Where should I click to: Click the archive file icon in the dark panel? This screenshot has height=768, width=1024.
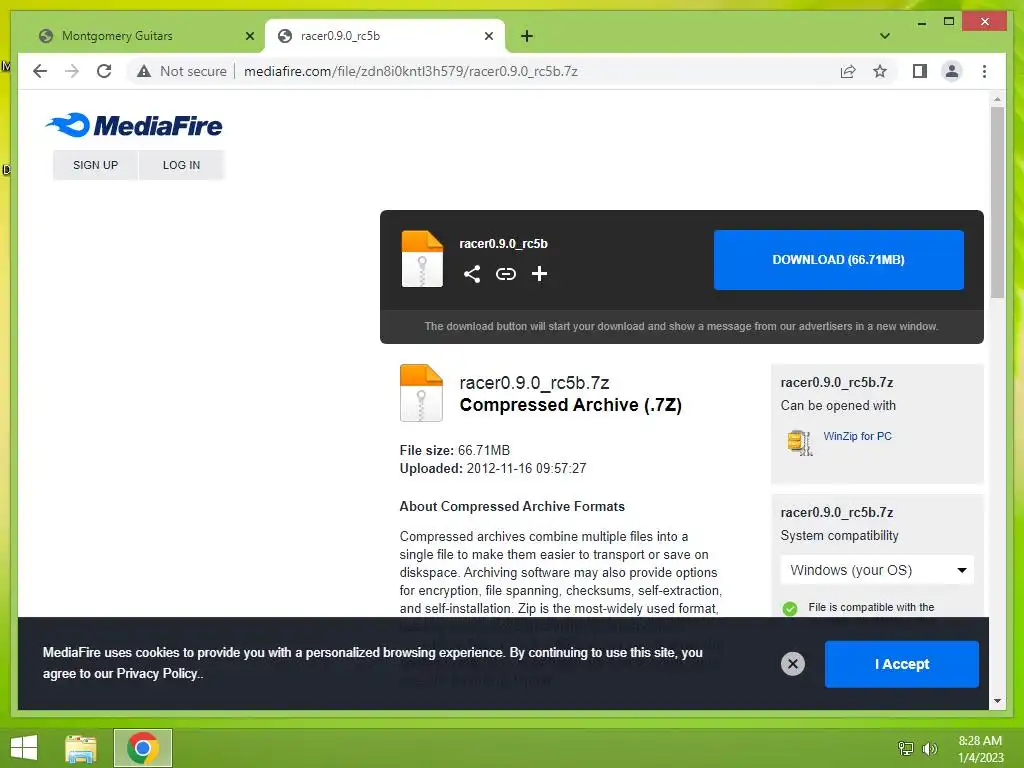tap(422, 259)
